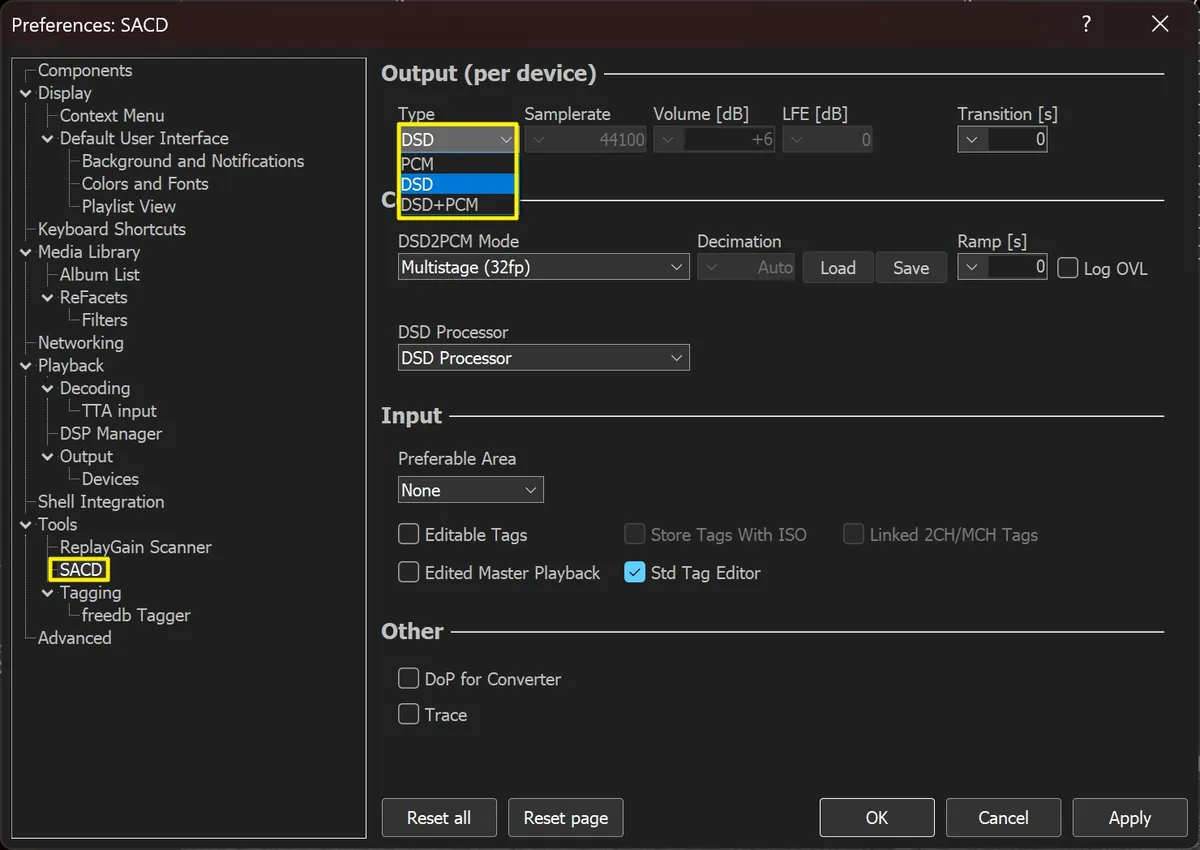Open the Decimation dropdown
The height and width of the screenshot is (850, 1200).
click(x=711, y=268)
